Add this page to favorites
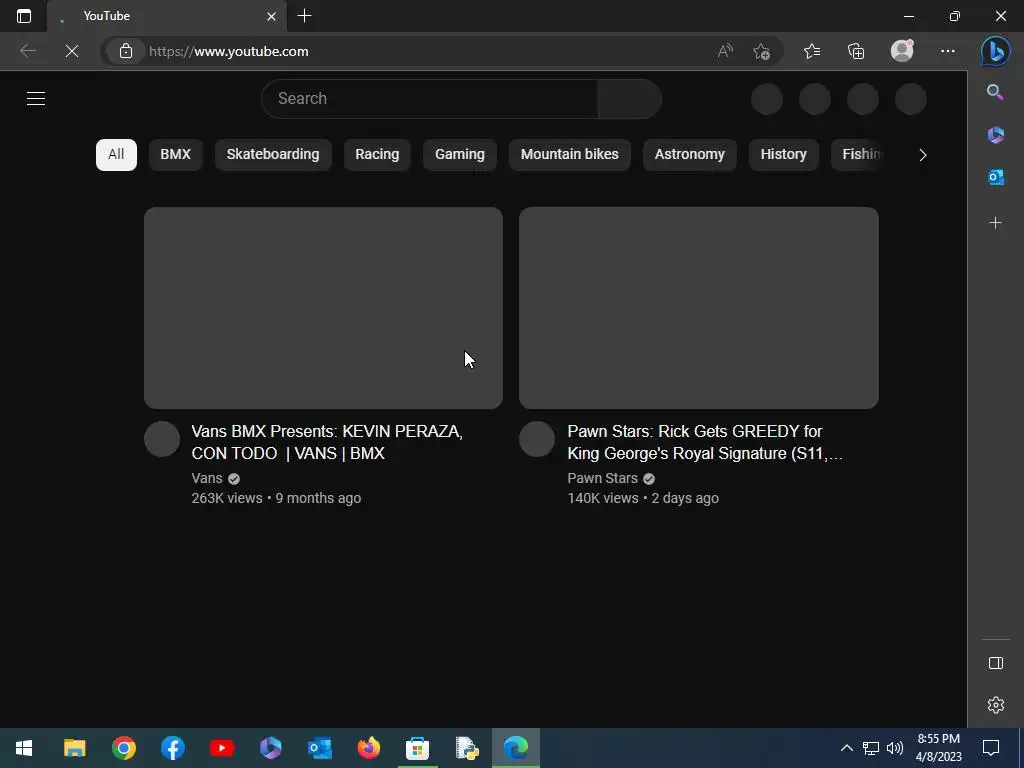 [x=761, y=51]
